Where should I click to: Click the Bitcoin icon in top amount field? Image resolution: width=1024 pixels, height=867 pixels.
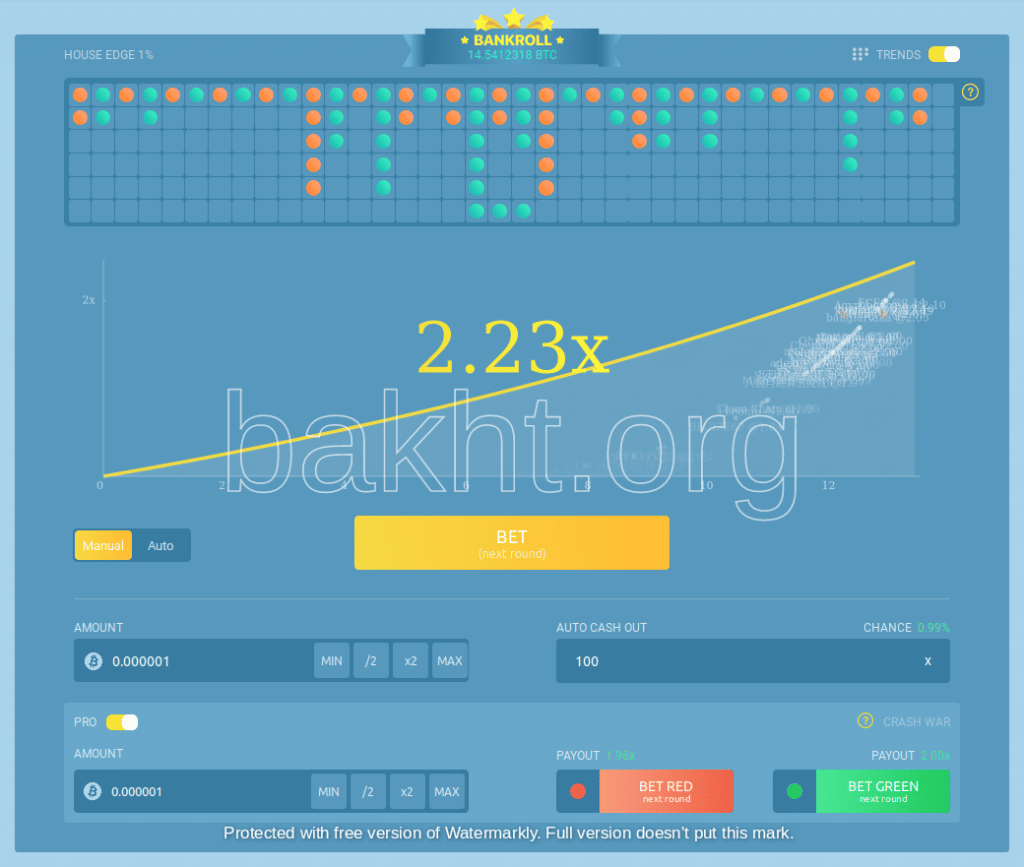pyautogui.click(x=93, y=661)
